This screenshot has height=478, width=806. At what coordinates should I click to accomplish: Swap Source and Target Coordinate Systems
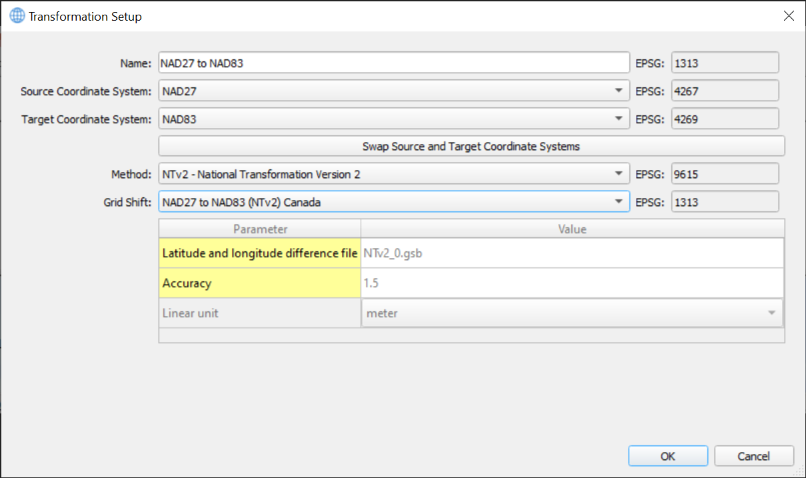(471, 146)
